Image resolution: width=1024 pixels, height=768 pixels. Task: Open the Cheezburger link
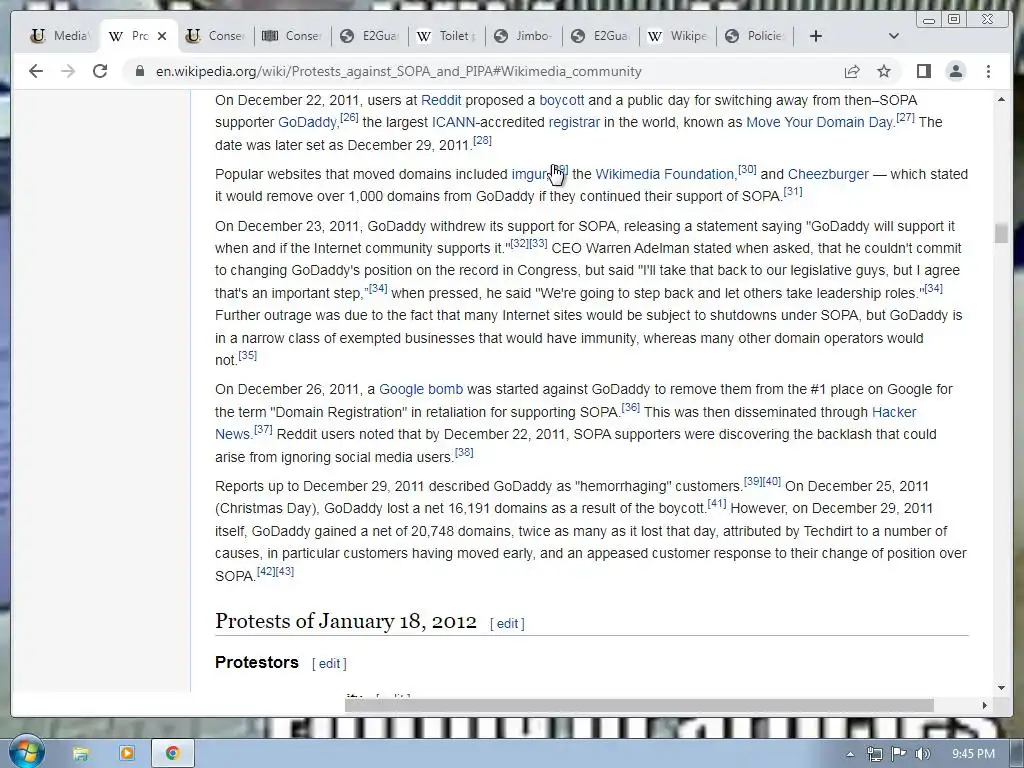coord(828,174)
